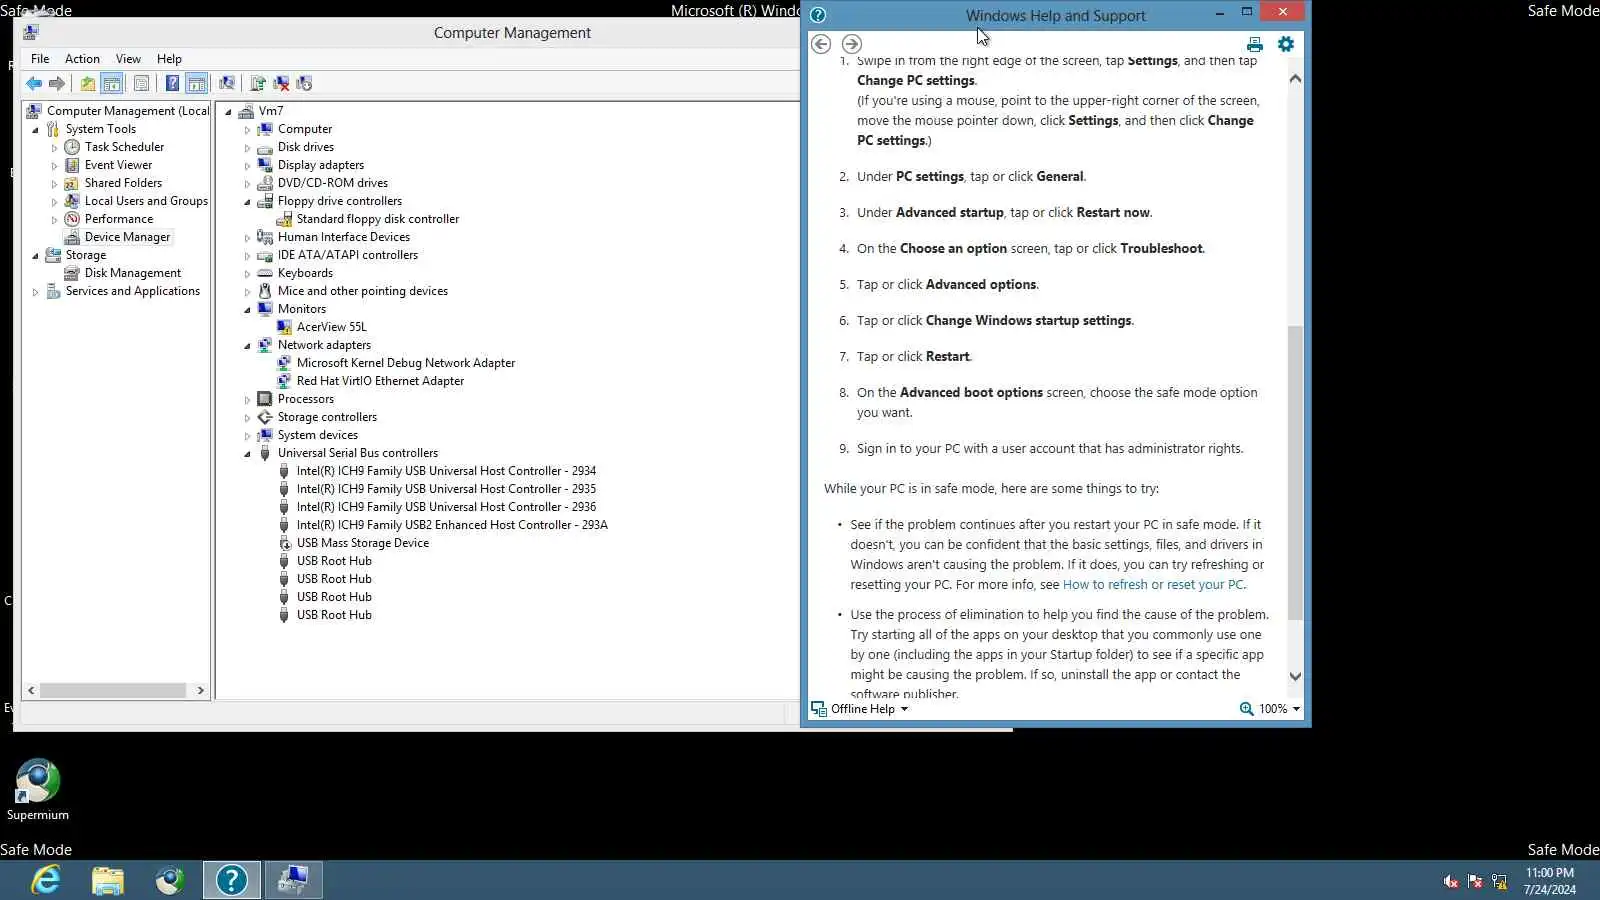The width and height of the screenshot is (1600, 900).
Task: Select Microsoft Kernel Debug Network Adapter
Action: click(405, 363)
